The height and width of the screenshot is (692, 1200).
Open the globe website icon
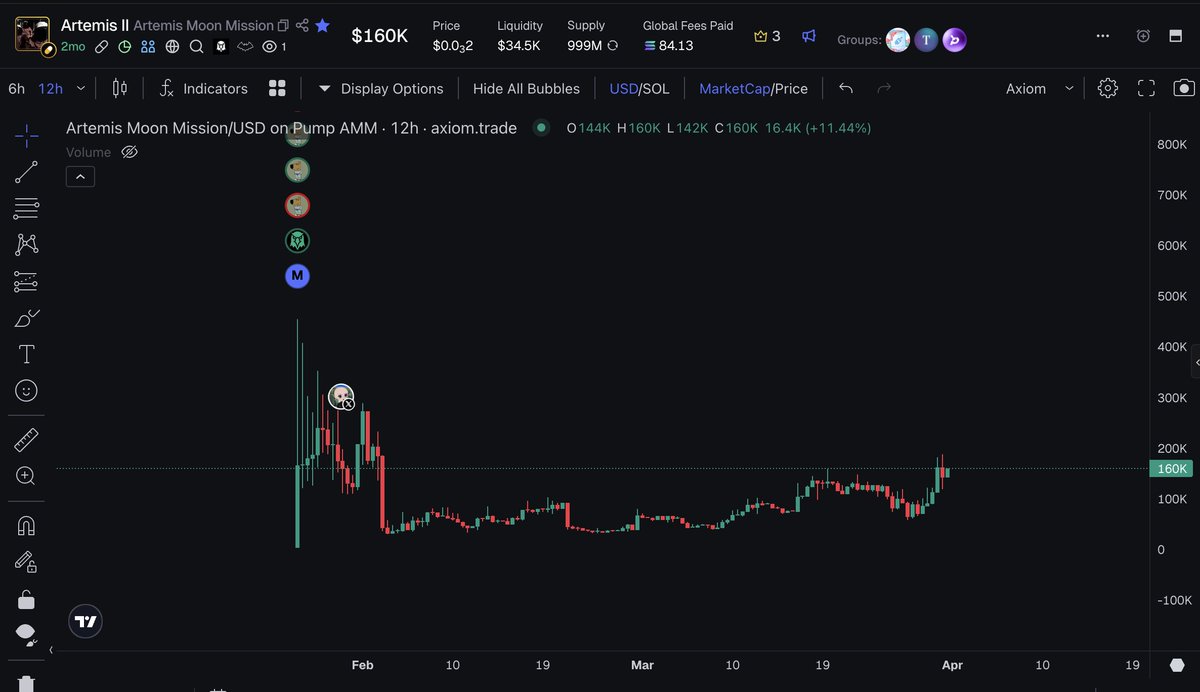pos(172,46)
